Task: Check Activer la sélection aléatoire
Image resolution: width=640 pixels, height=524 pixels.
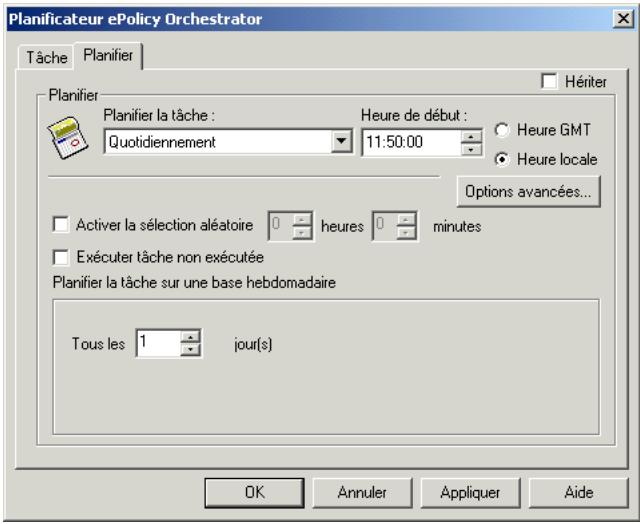Action: click(61, 224)
